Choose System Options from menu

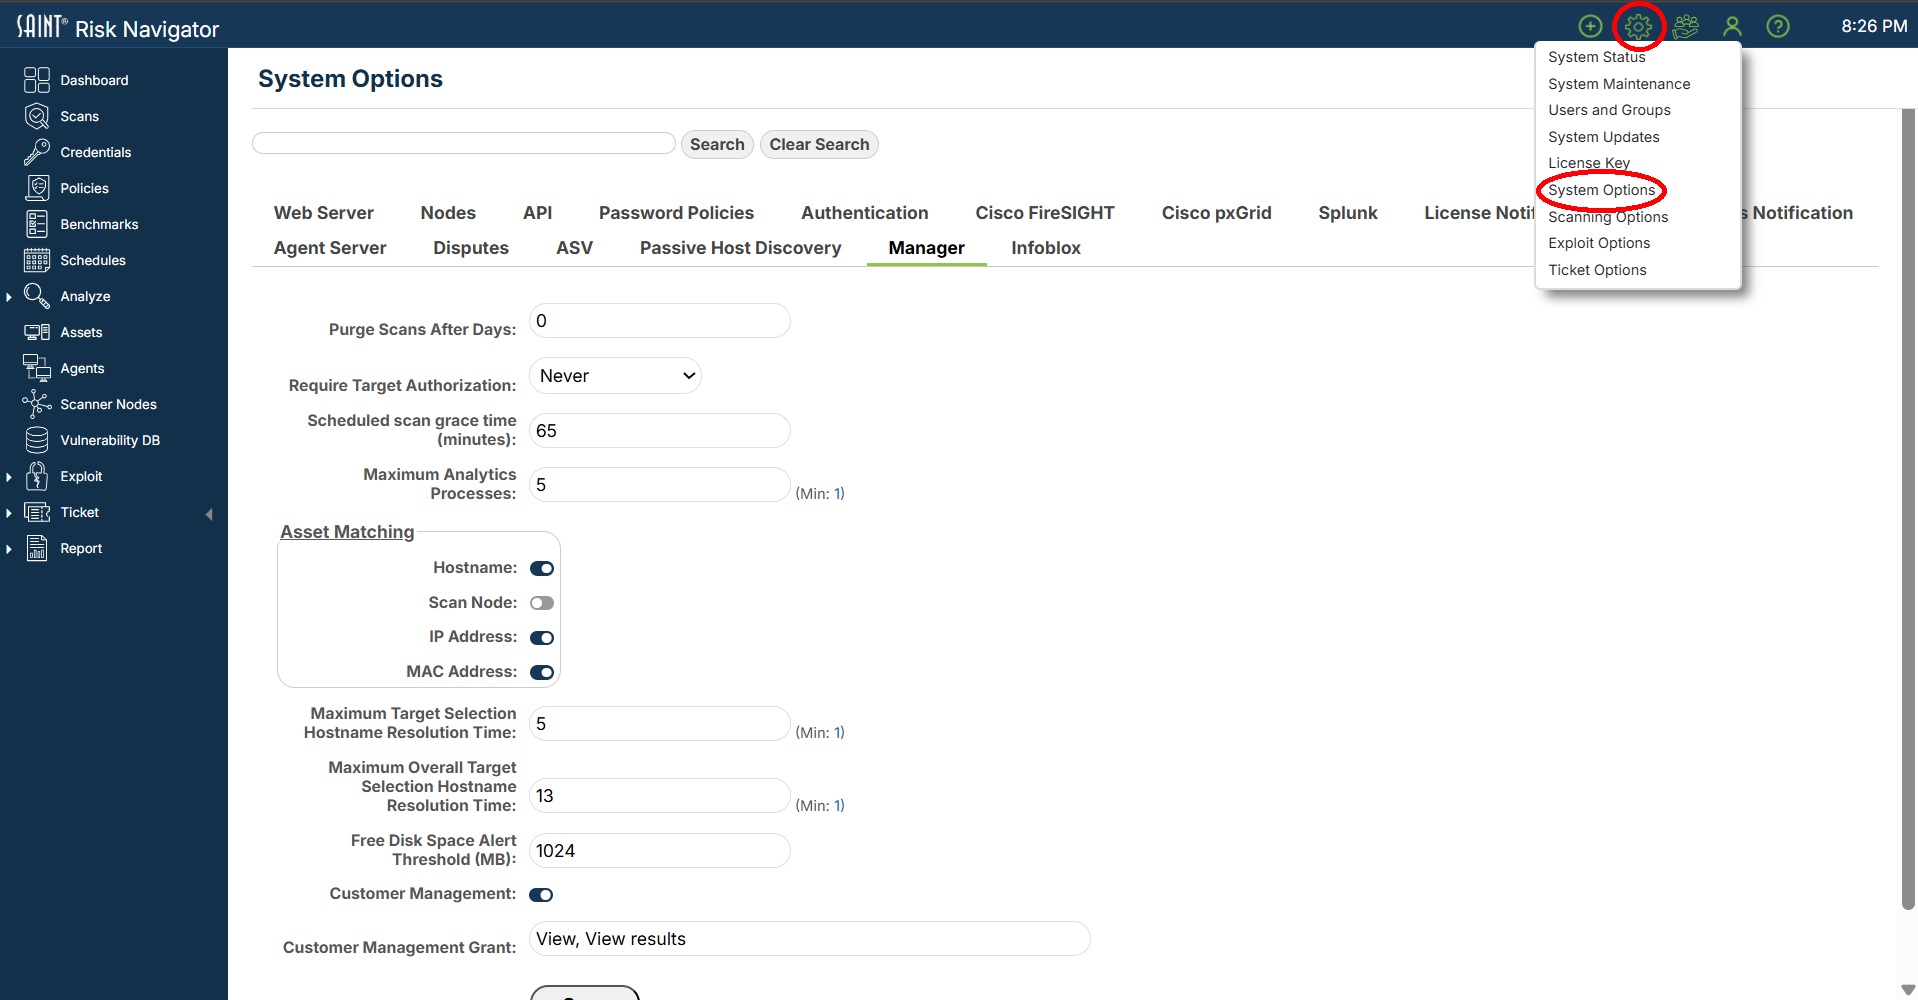[x=1601, y=190]
